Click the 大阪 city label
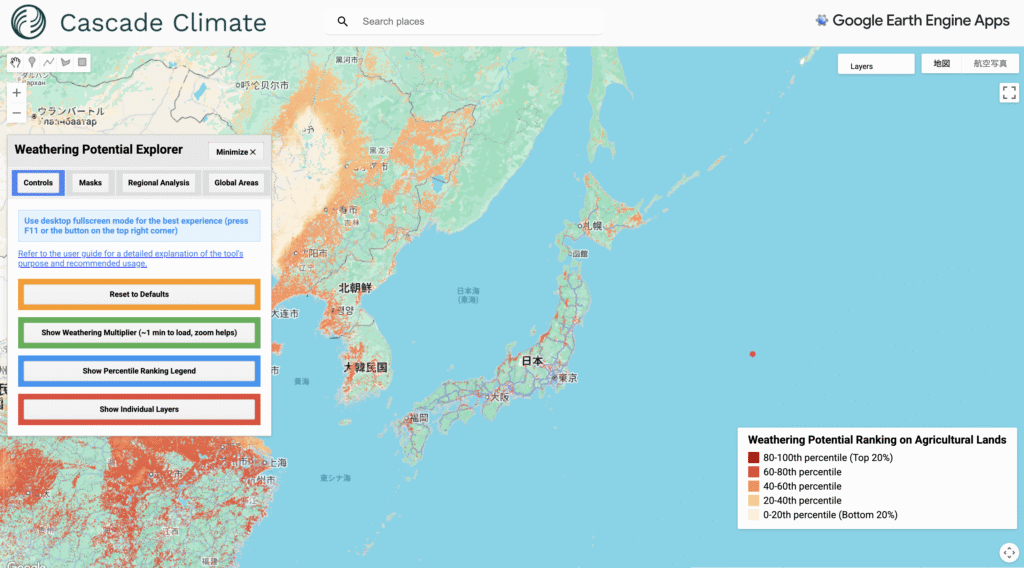The height and width of the screenshot is (568, 1024). click(x=500, y=397)
